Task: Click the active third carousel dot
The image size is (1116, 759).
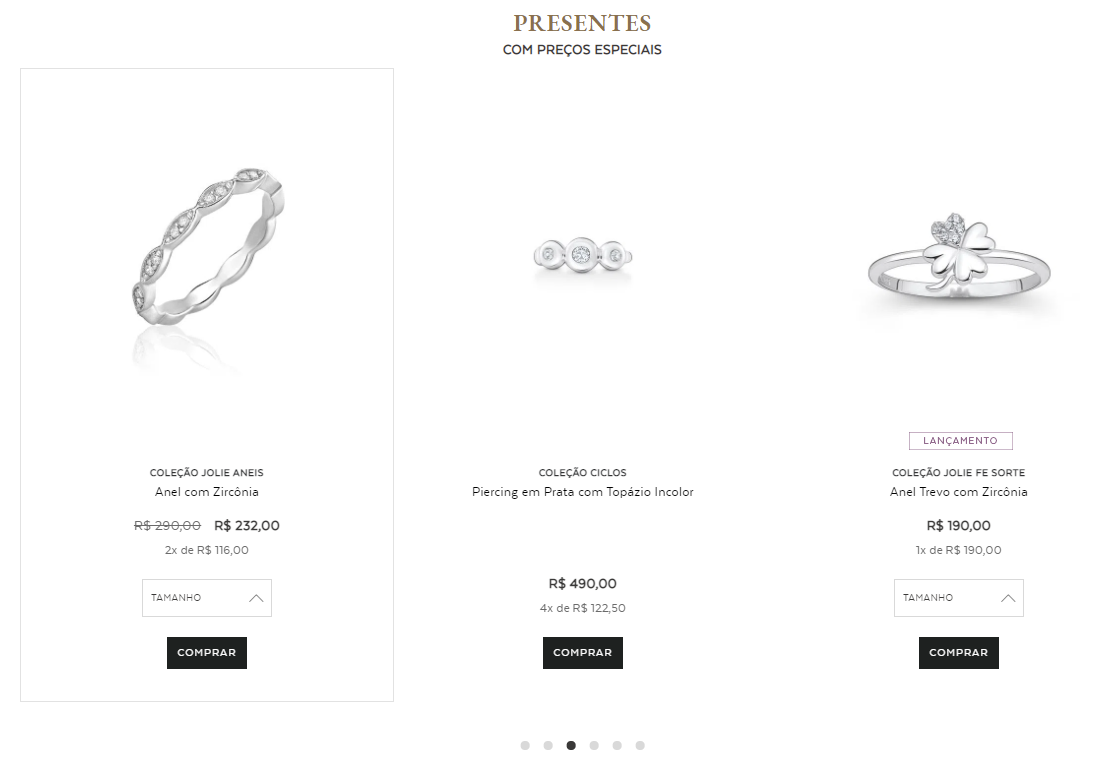Action: [x=571, y=745]
